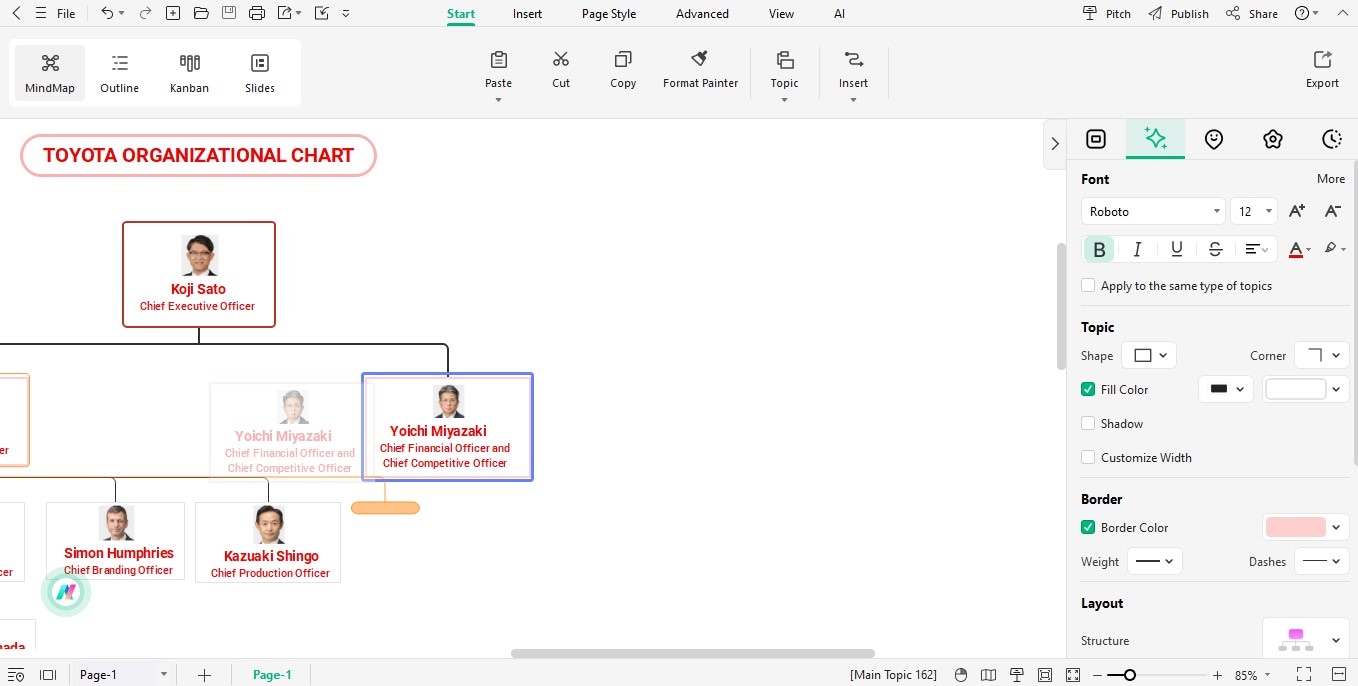This screenshot has width=1358, height=686.
Task: Toggle bold formatting button
Action: (x=1099, y=249)
